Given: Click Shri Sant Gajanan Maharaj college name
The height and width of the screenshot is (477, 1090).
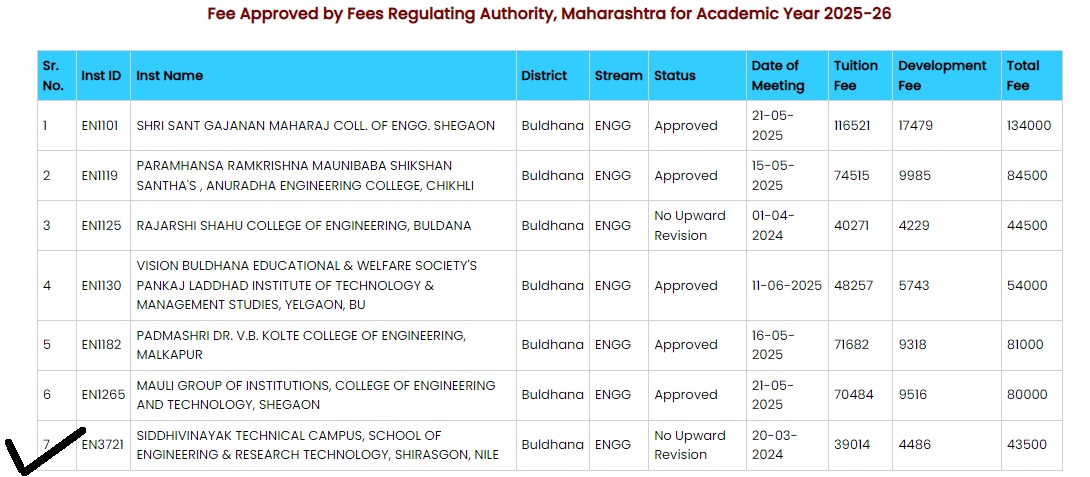Looking at the screenshot, I should point(315,126).
